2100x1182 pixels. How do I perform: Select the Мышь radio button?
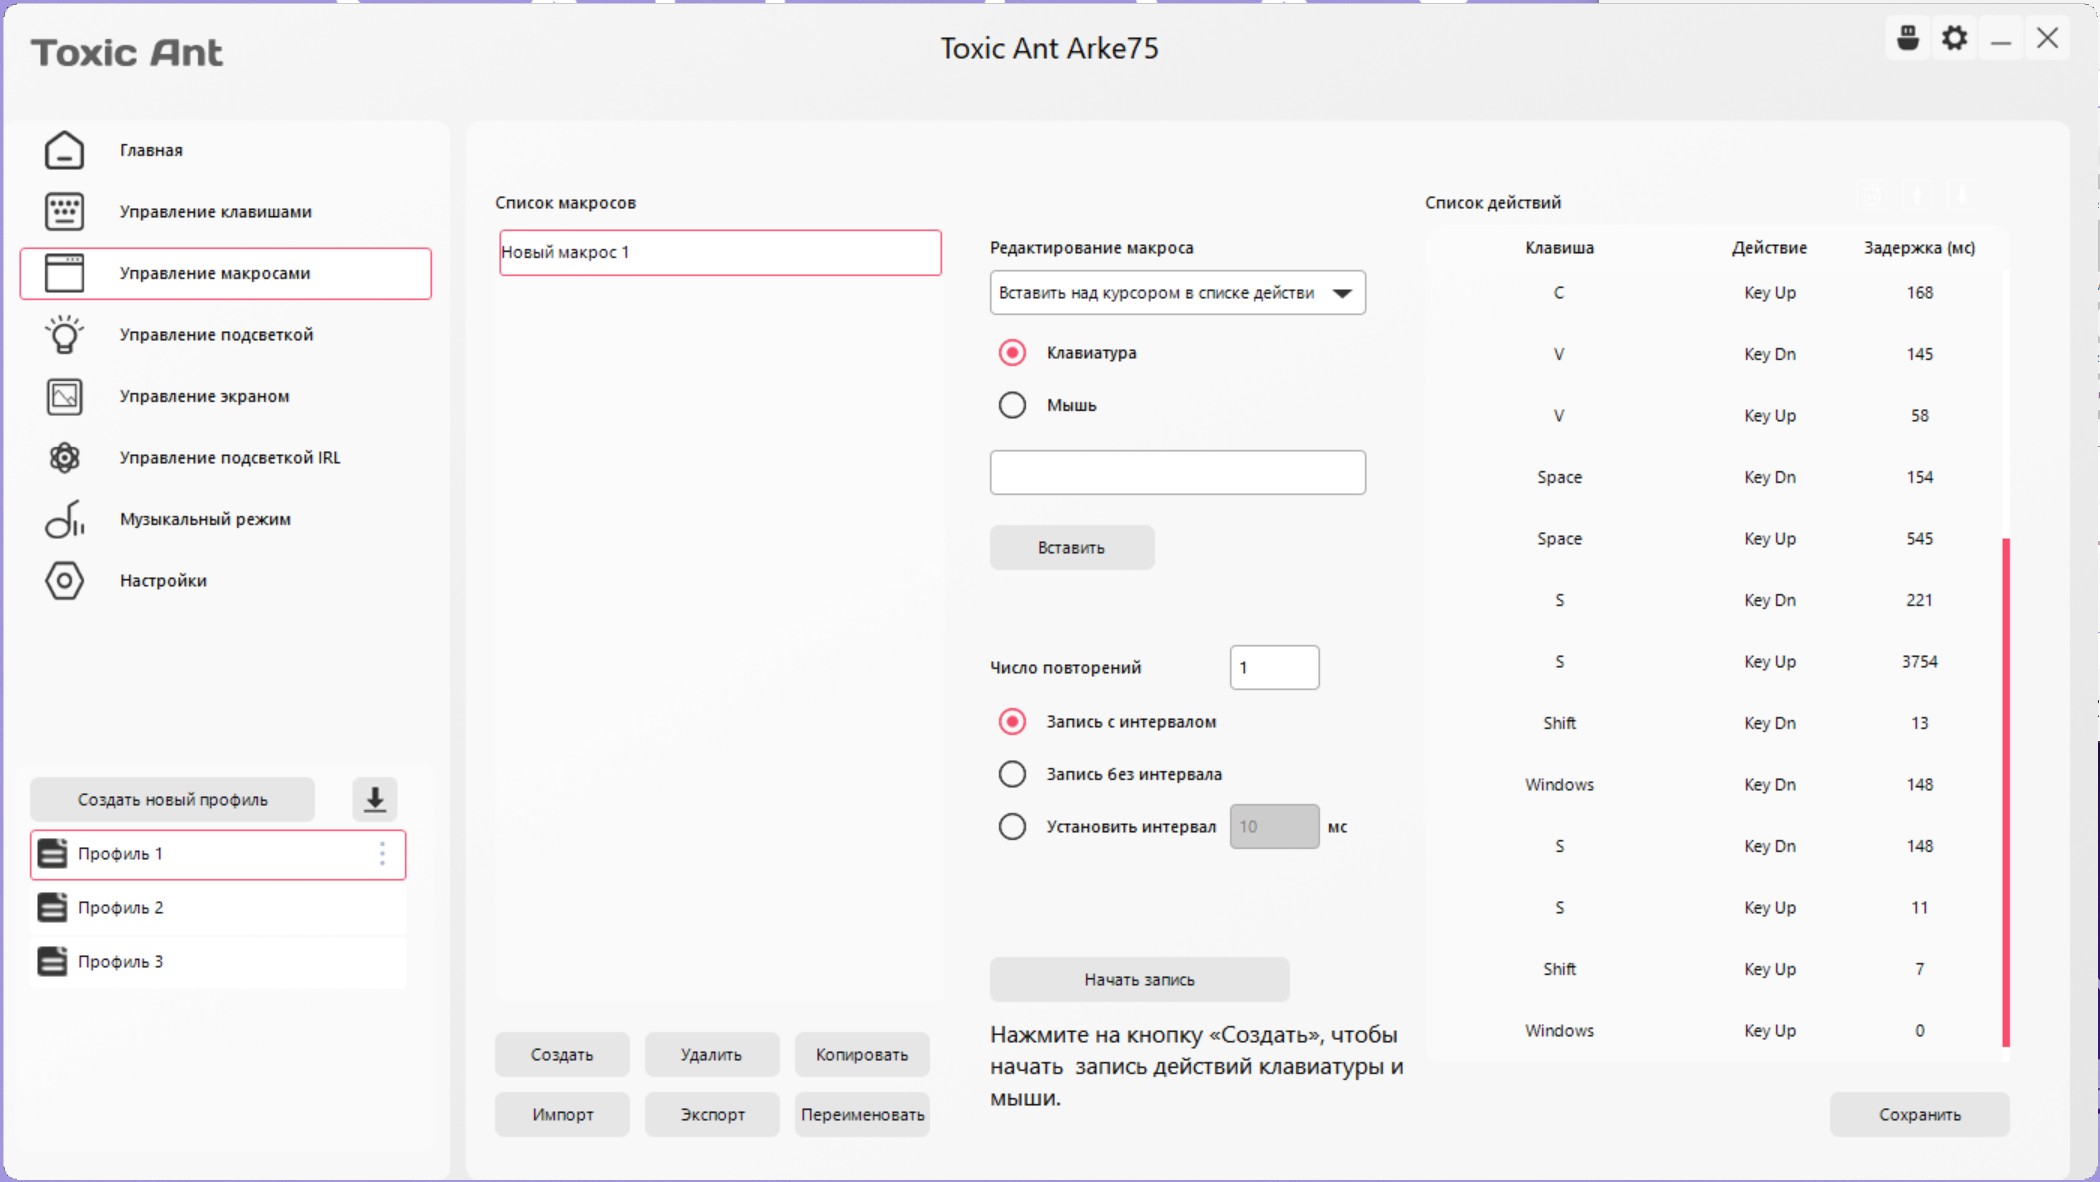click(x=1012, y=405)
